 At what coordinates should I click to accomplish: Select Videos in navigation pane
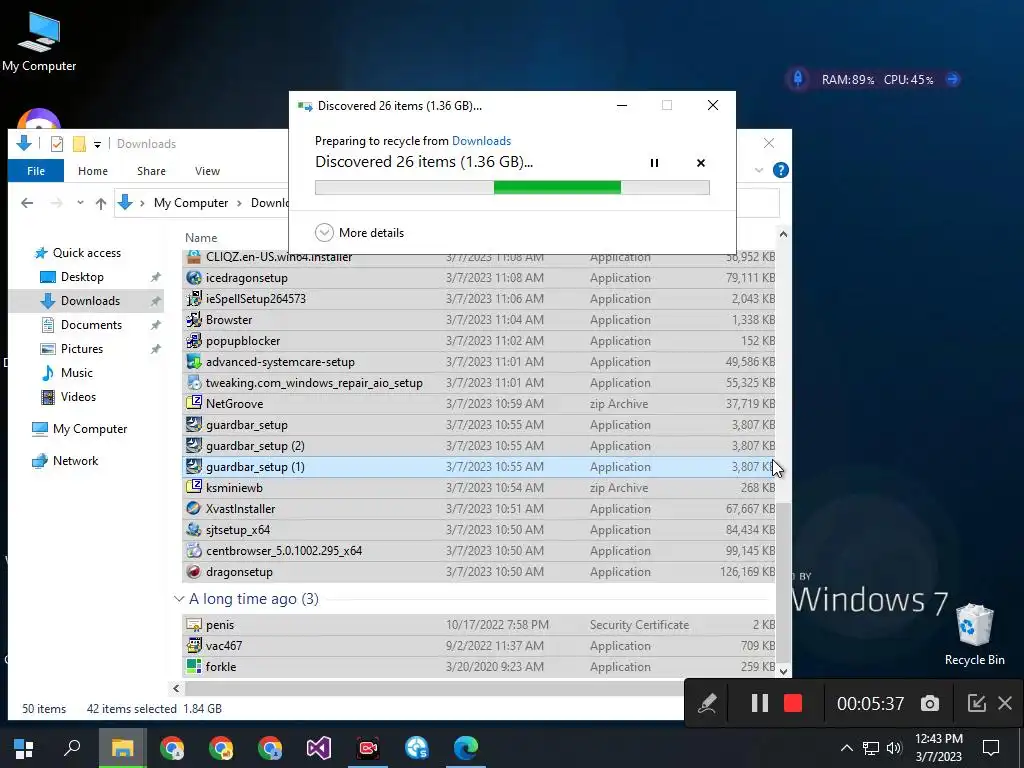click(x=69, y=397)
